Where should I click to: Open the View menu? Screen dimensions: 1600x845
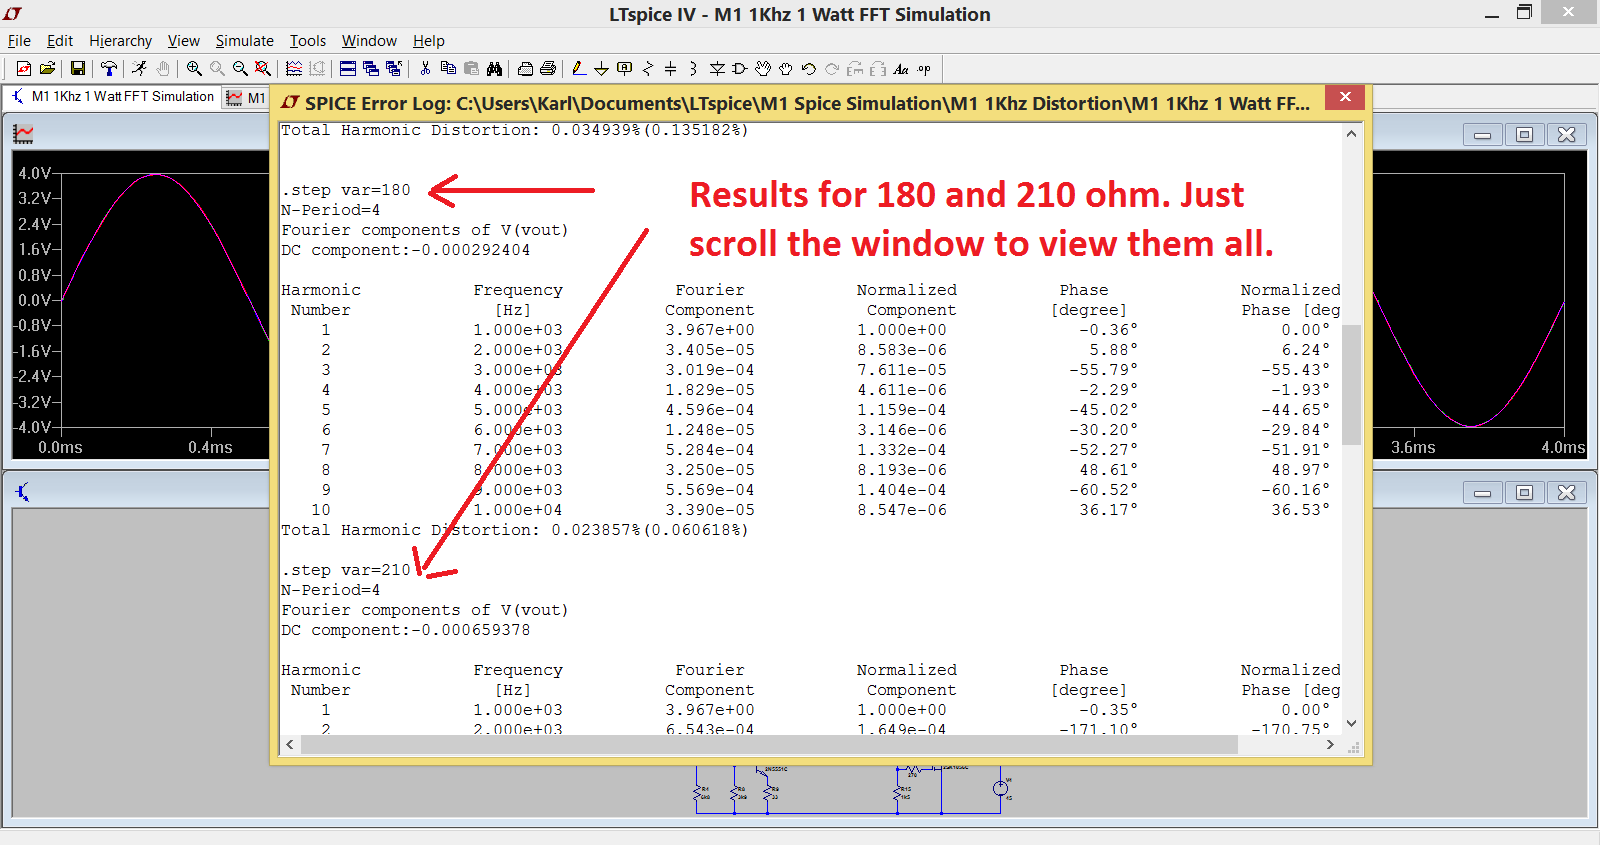183,41
